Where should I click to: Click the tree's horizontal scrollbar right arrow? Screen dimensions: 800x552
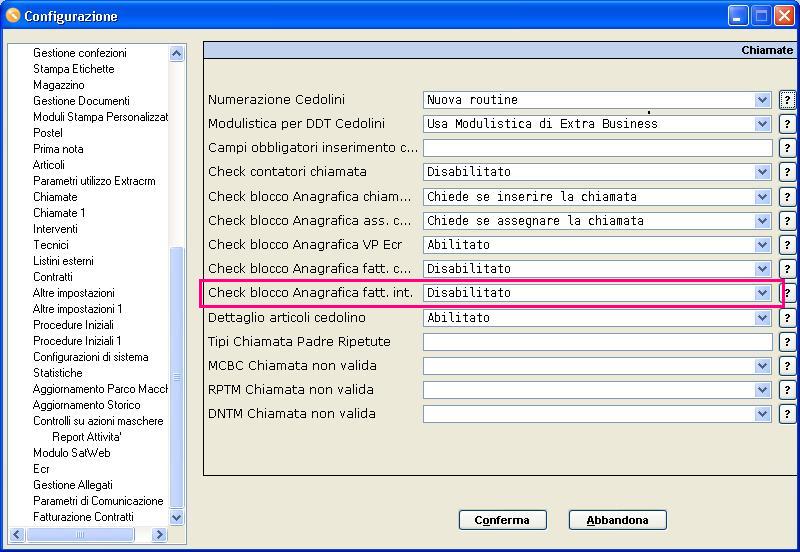pos(159,534)
